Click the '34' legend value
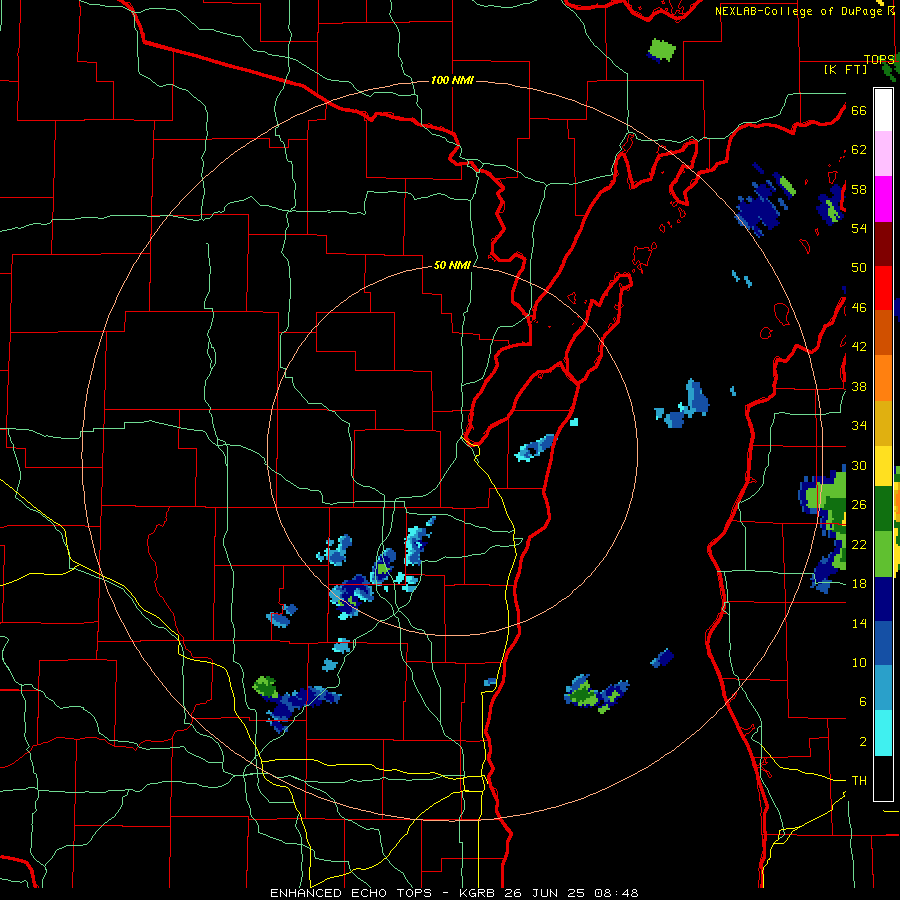This screenshot has width=900, height=900. tap(859, 426)
